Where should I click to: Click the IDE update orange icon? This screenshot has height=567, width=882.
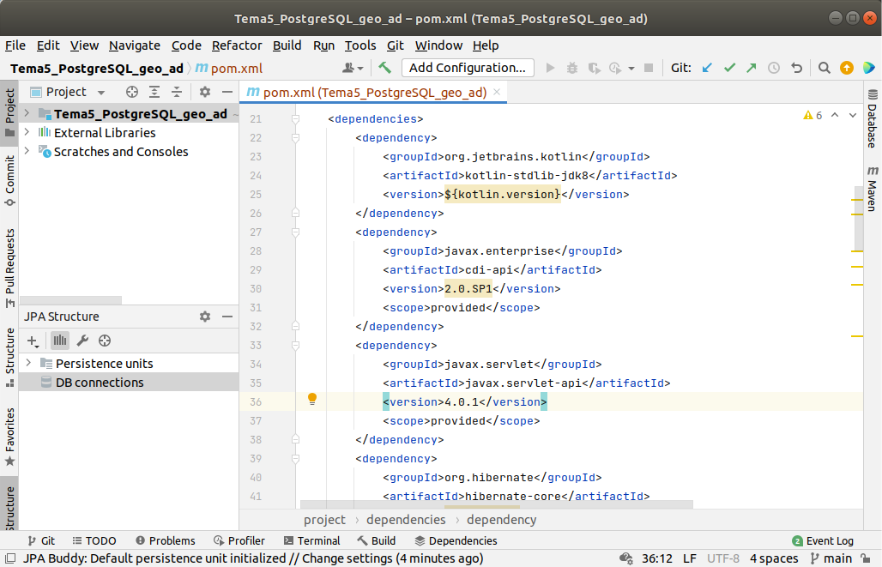coord(847,68)
